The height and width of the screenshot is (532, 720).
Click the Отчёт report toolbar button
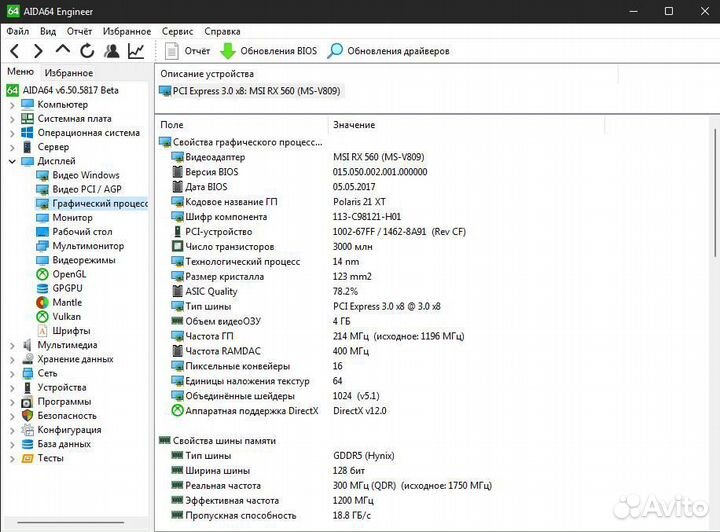(x=187, y=51)
